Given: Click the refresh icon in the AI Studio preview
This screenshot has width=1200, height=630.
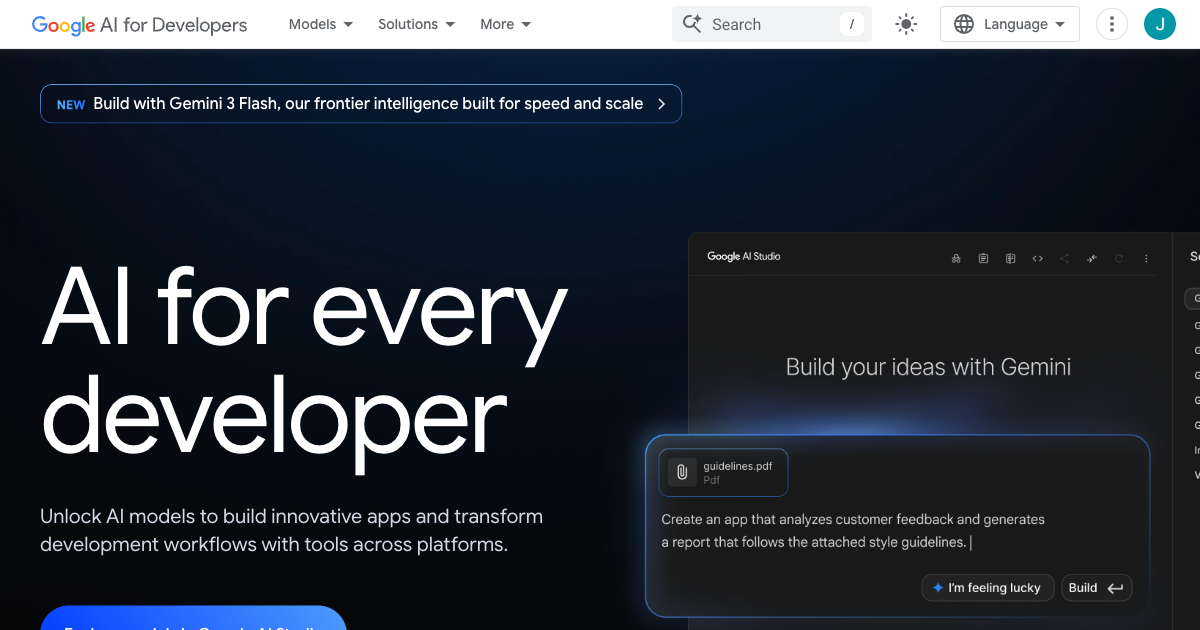Looking at the screenshot, I should pyautogui.click(x=1119, y=259).
